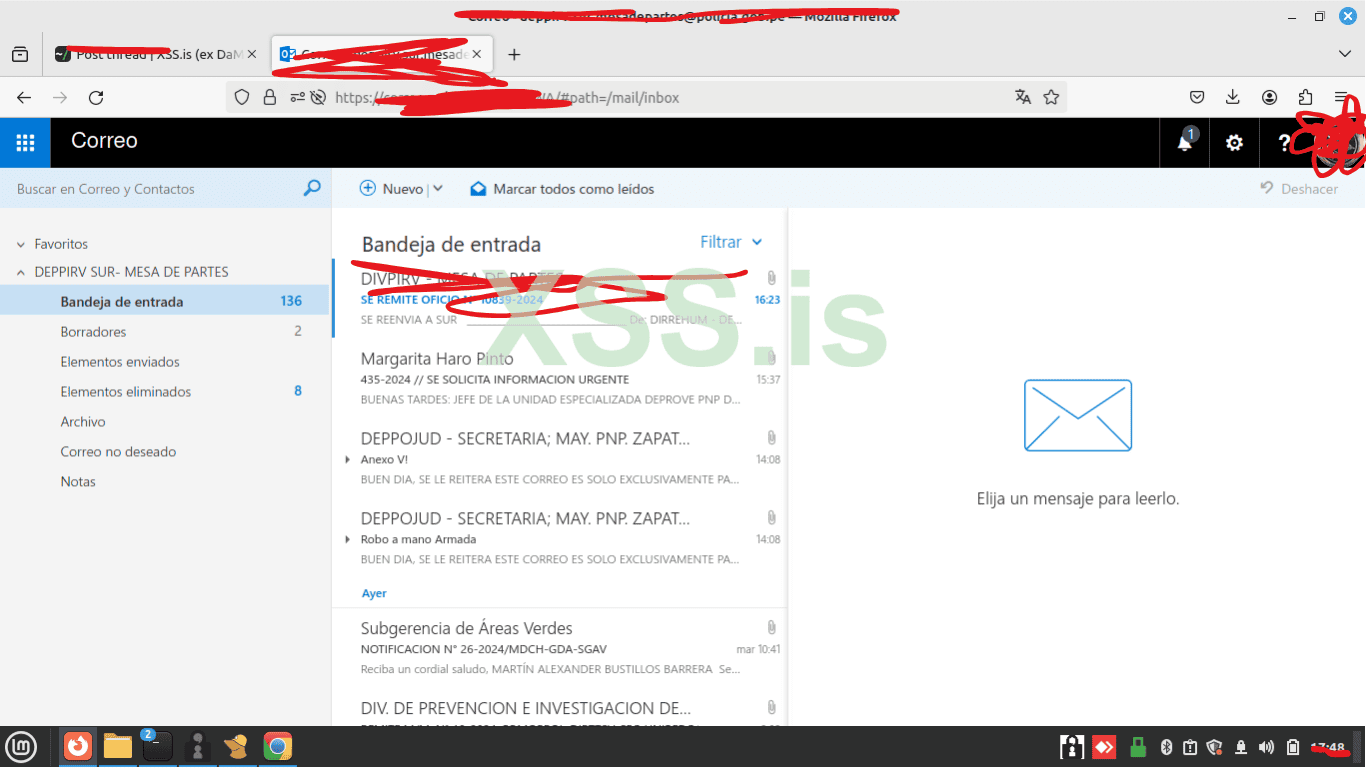Screen dimensions: 1366x768
Task: Open the Margarita Haro Pinto message
Action: point(560,379)
